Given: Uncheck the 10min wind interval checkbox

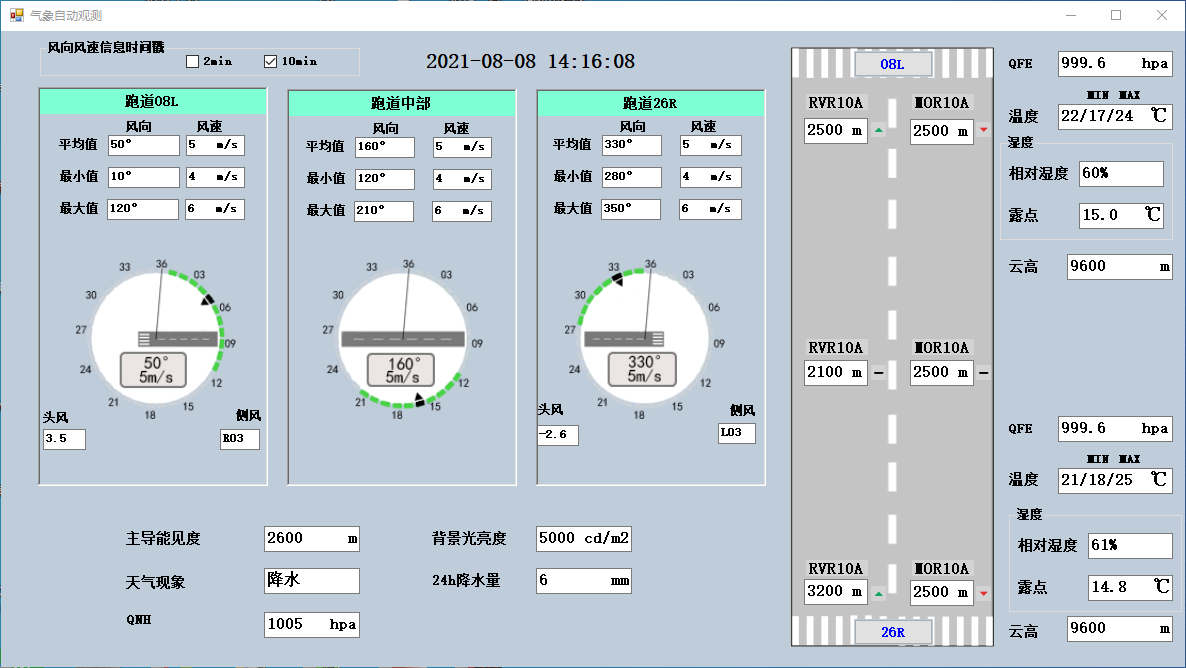Looking at the screenshot, I should pyautogui.click(x=270, y=61).
